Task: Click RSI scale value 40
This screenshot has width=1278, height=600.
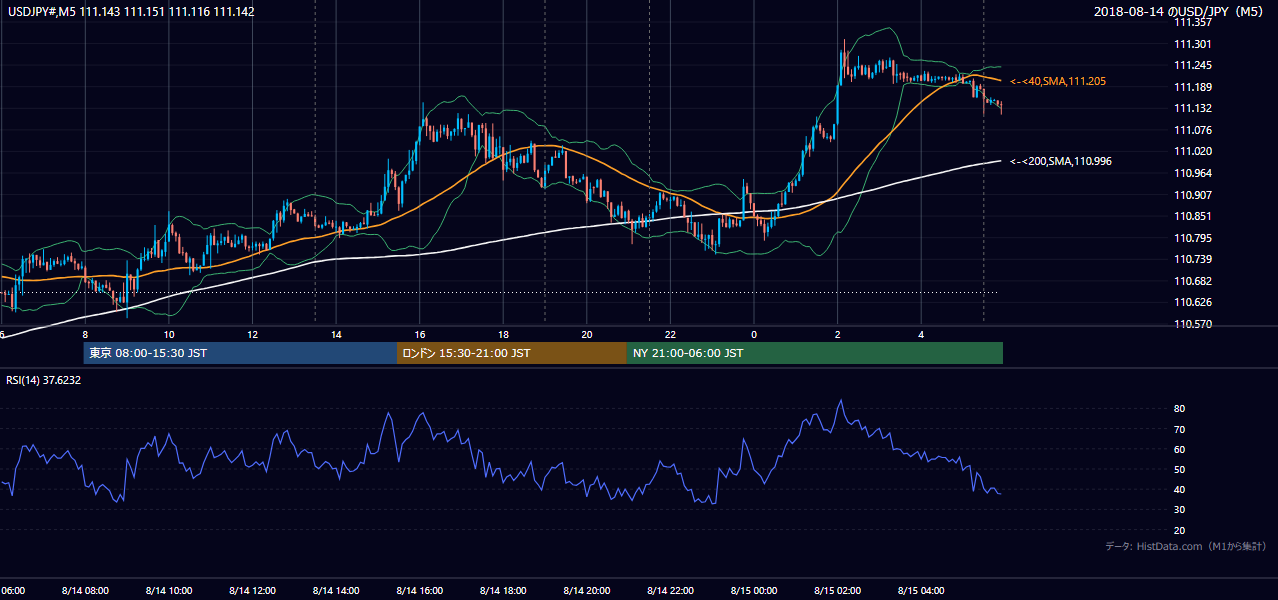Action: point(1179,489)
